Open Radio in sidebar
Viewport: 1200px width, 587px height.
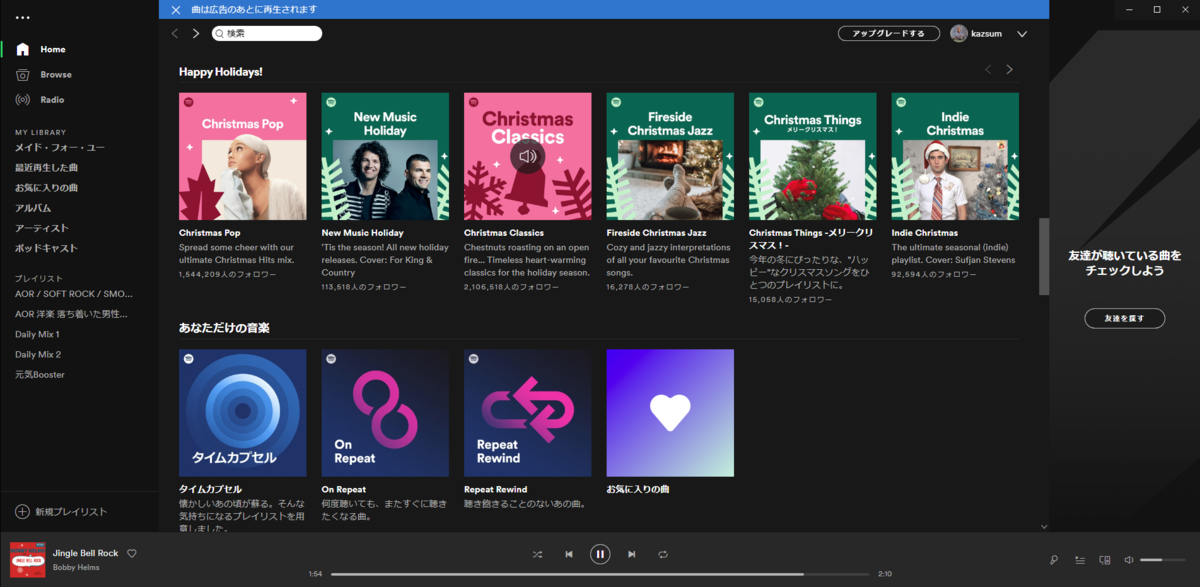tap(52, 100)
